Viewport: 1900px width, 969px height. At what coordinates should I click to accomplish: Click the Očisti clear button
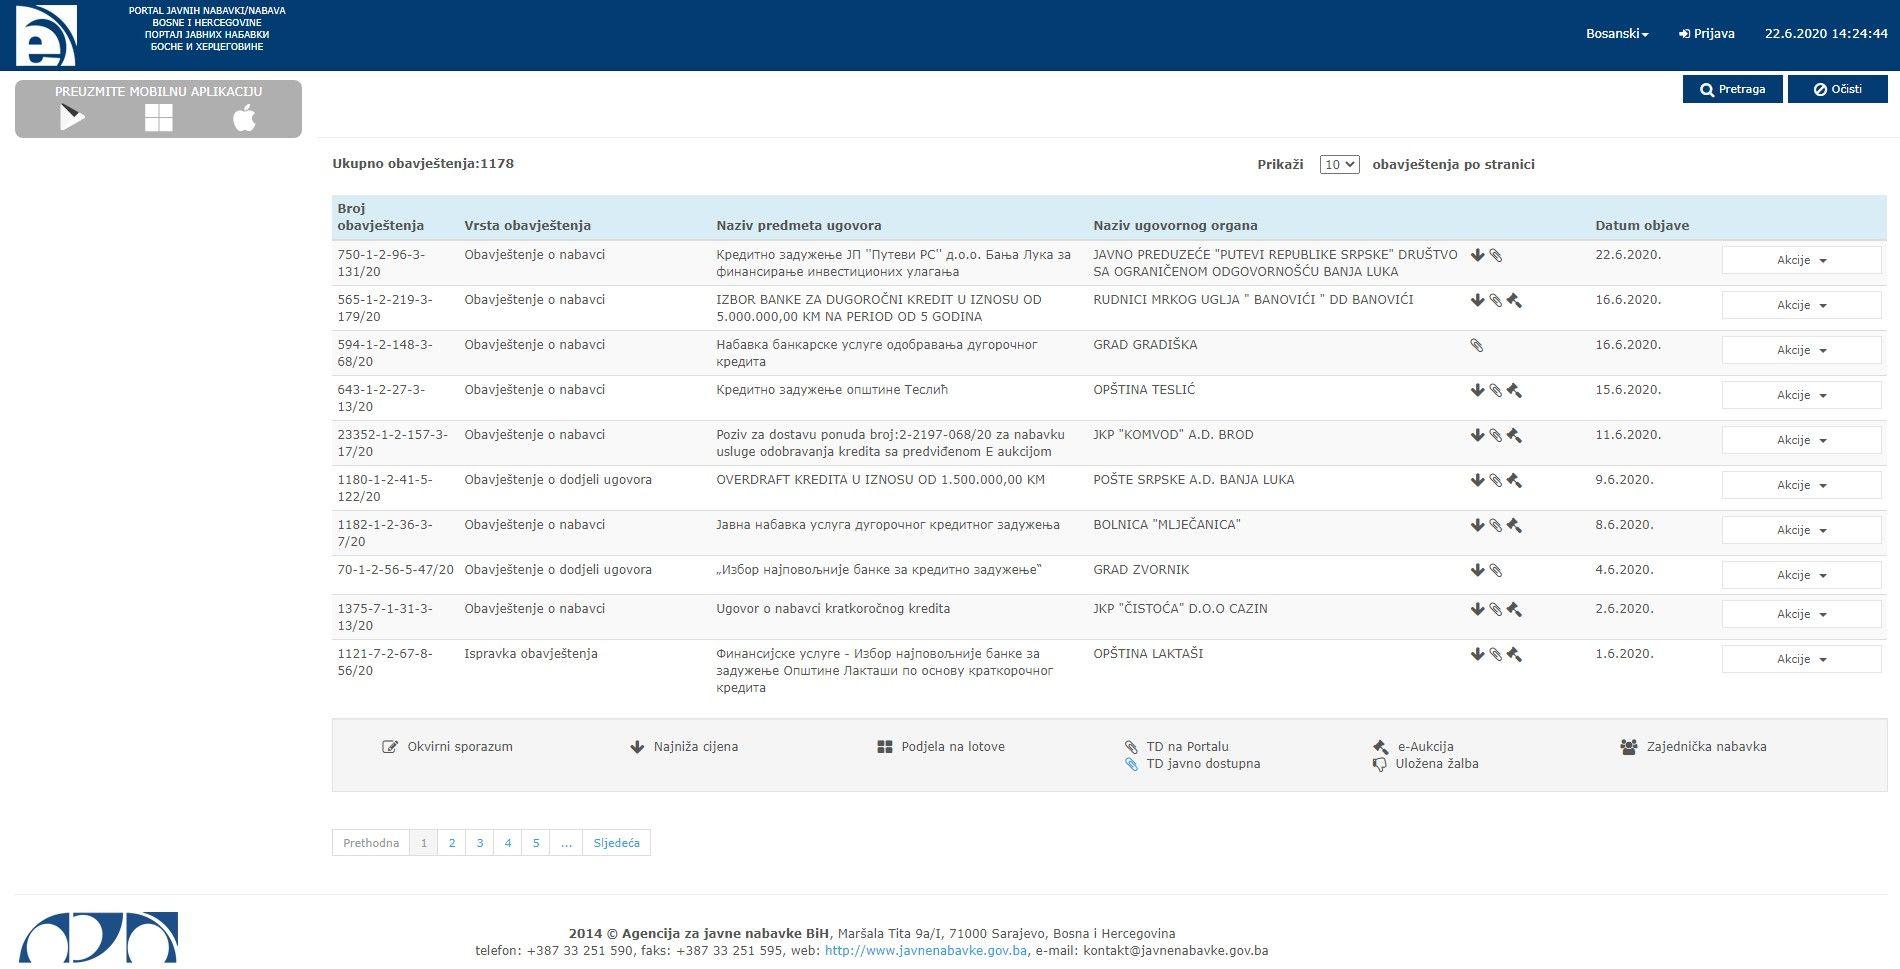(x=1837, y=89)
